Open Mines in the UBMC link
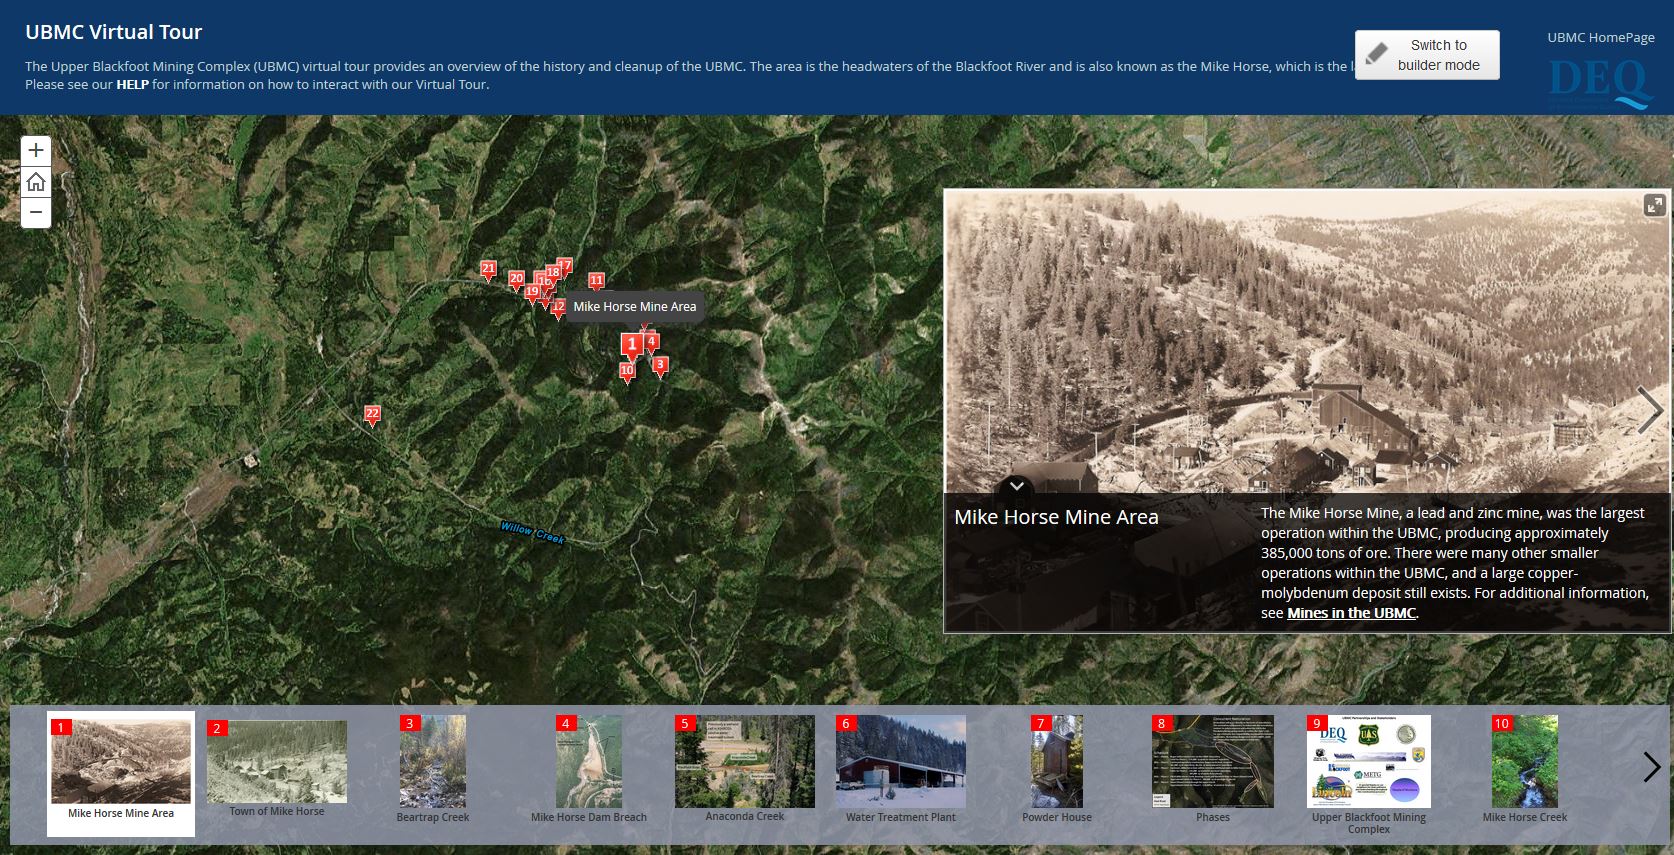 click(x=1351, y=613)
